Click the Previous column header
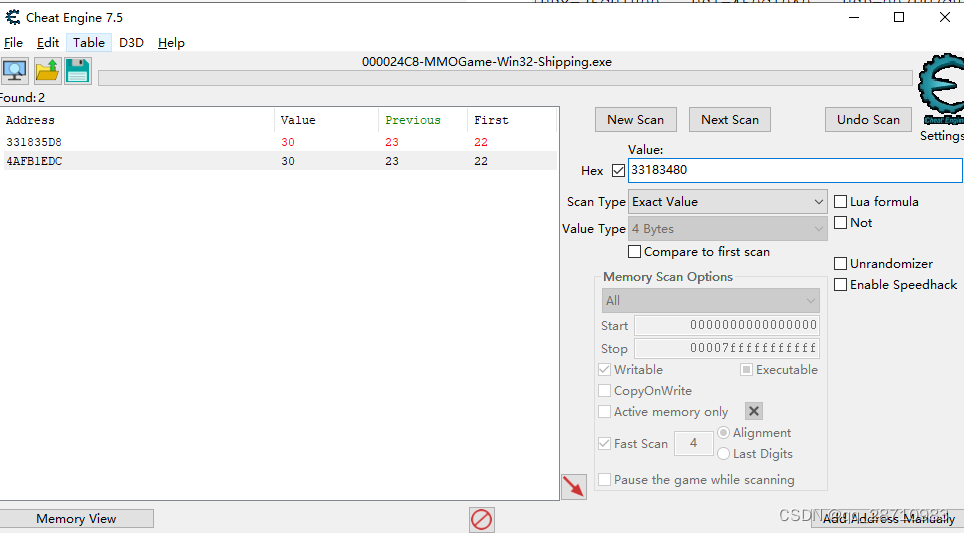The width and height of the screenshot is (964, 533). click(x=423, y=120)
